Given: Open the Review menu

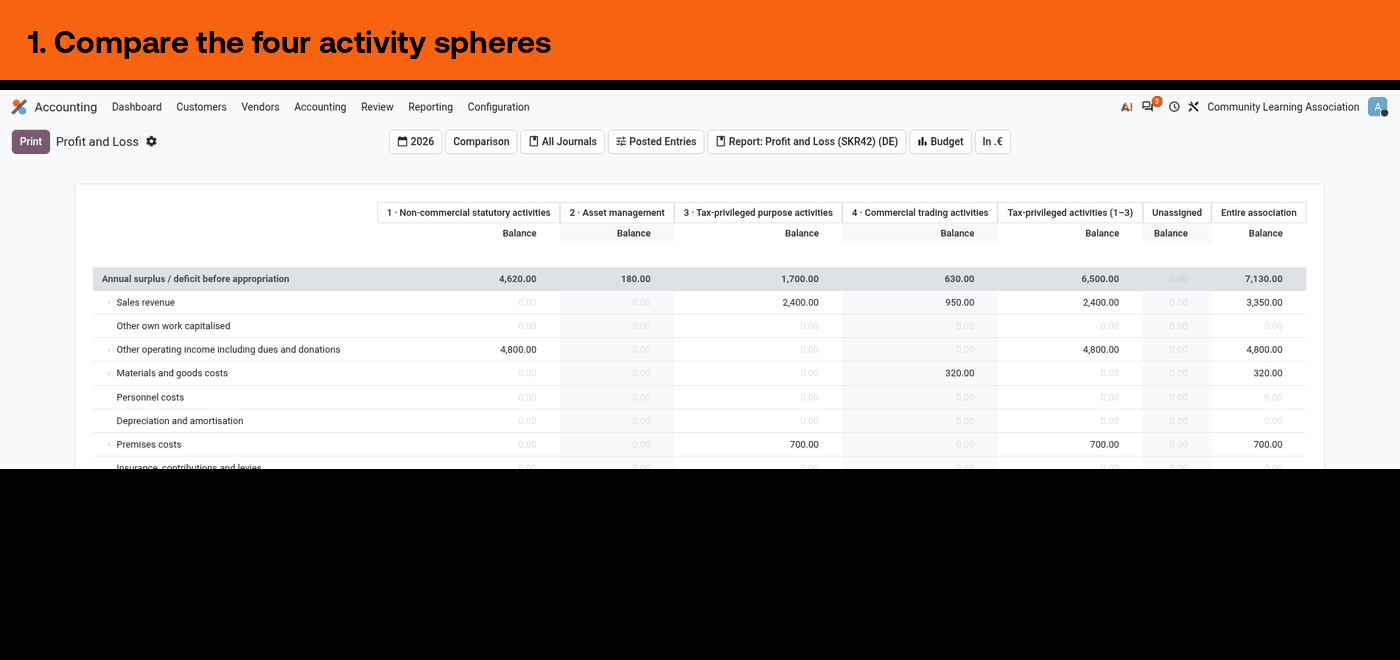Looking at the screenshot, I should [x=377, y=107].
